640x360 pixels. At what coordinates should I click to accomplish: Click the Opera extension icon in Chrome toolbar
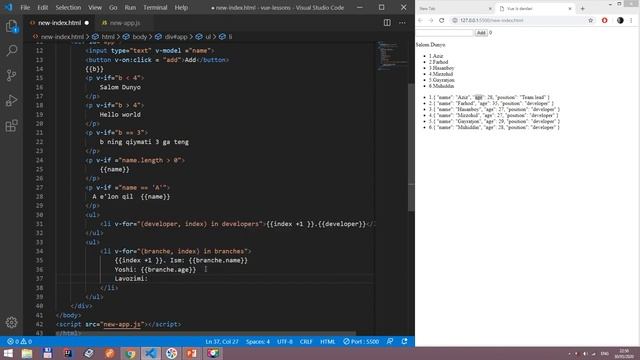[x=604, y=20]
